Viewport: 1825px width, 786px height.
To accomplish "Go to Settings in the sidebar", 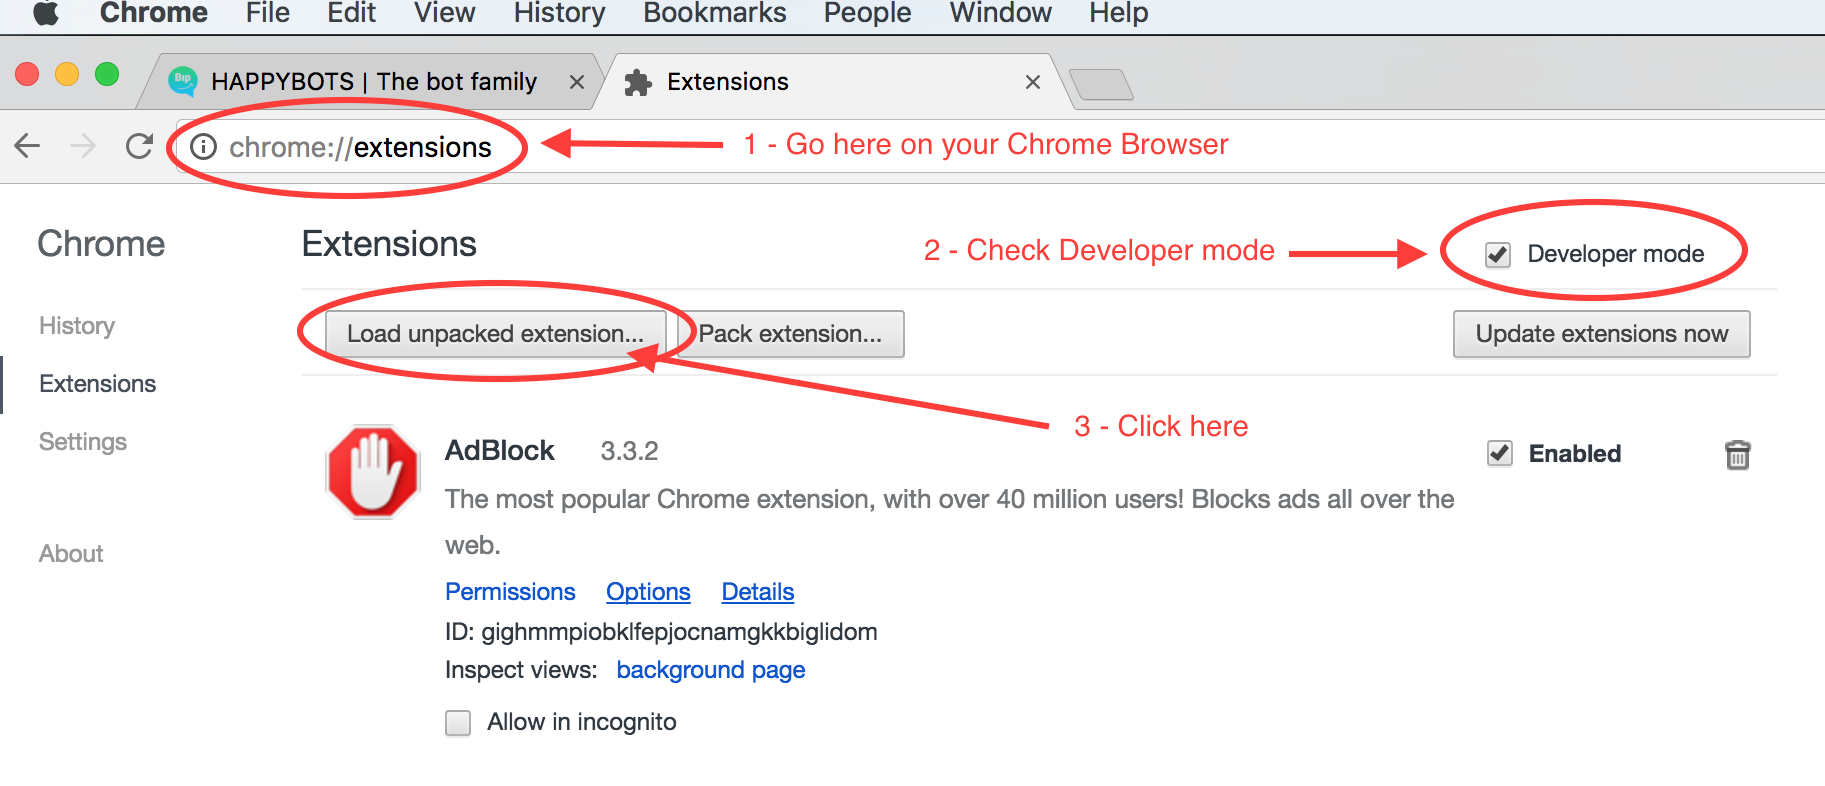I will click(x=83, y=442).
